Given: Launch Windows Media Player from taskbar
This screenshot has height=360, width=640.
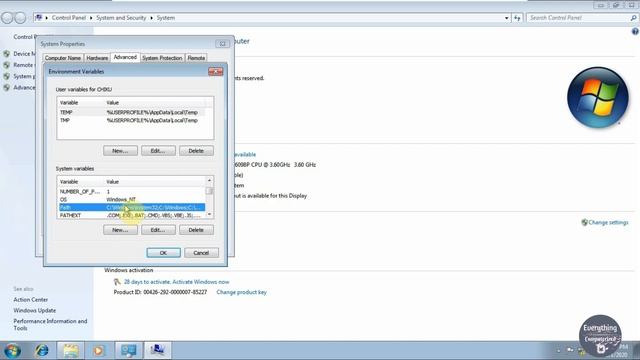Looking at the screenshot, I should (98, 350).
